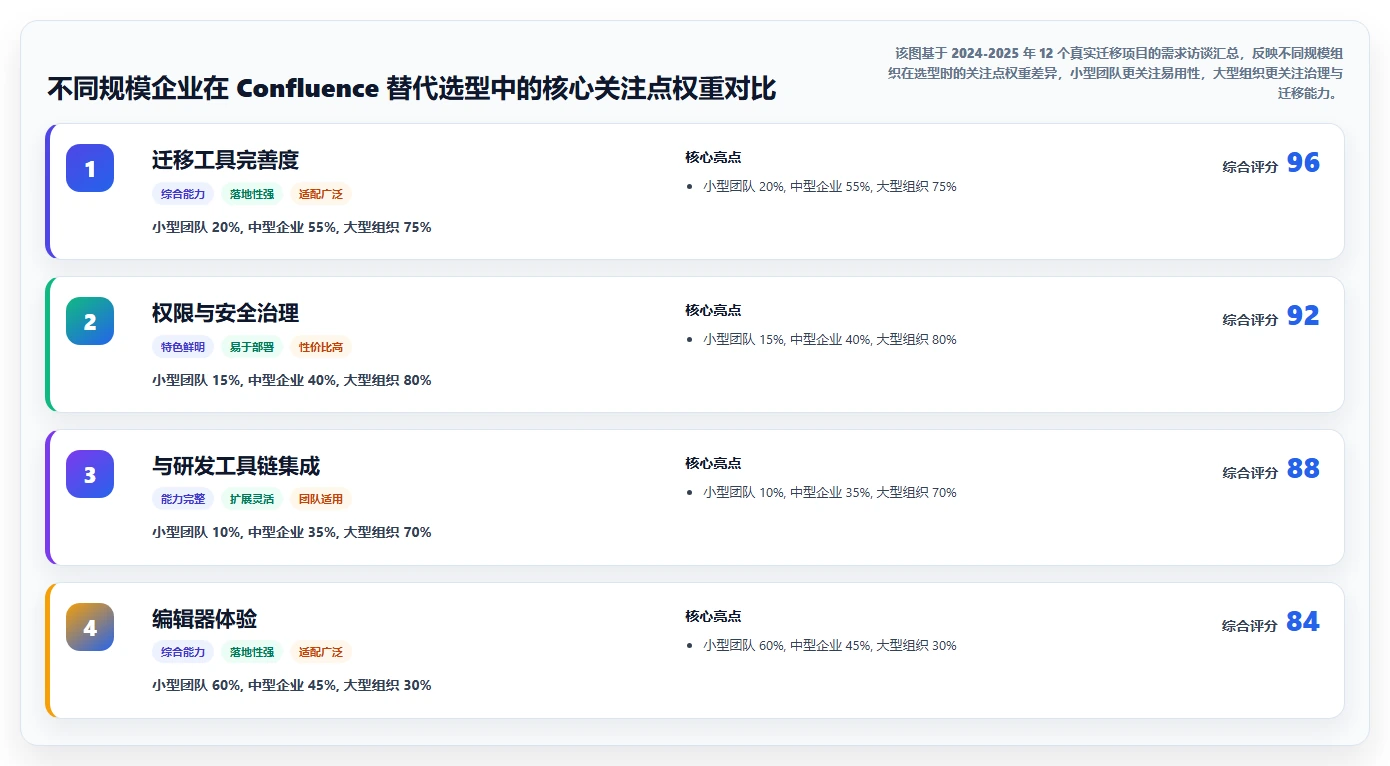Click the rank 1 badge
The width and height of the screenshot is (1390, 766).
pyautogui.click(x=90, y=168)
